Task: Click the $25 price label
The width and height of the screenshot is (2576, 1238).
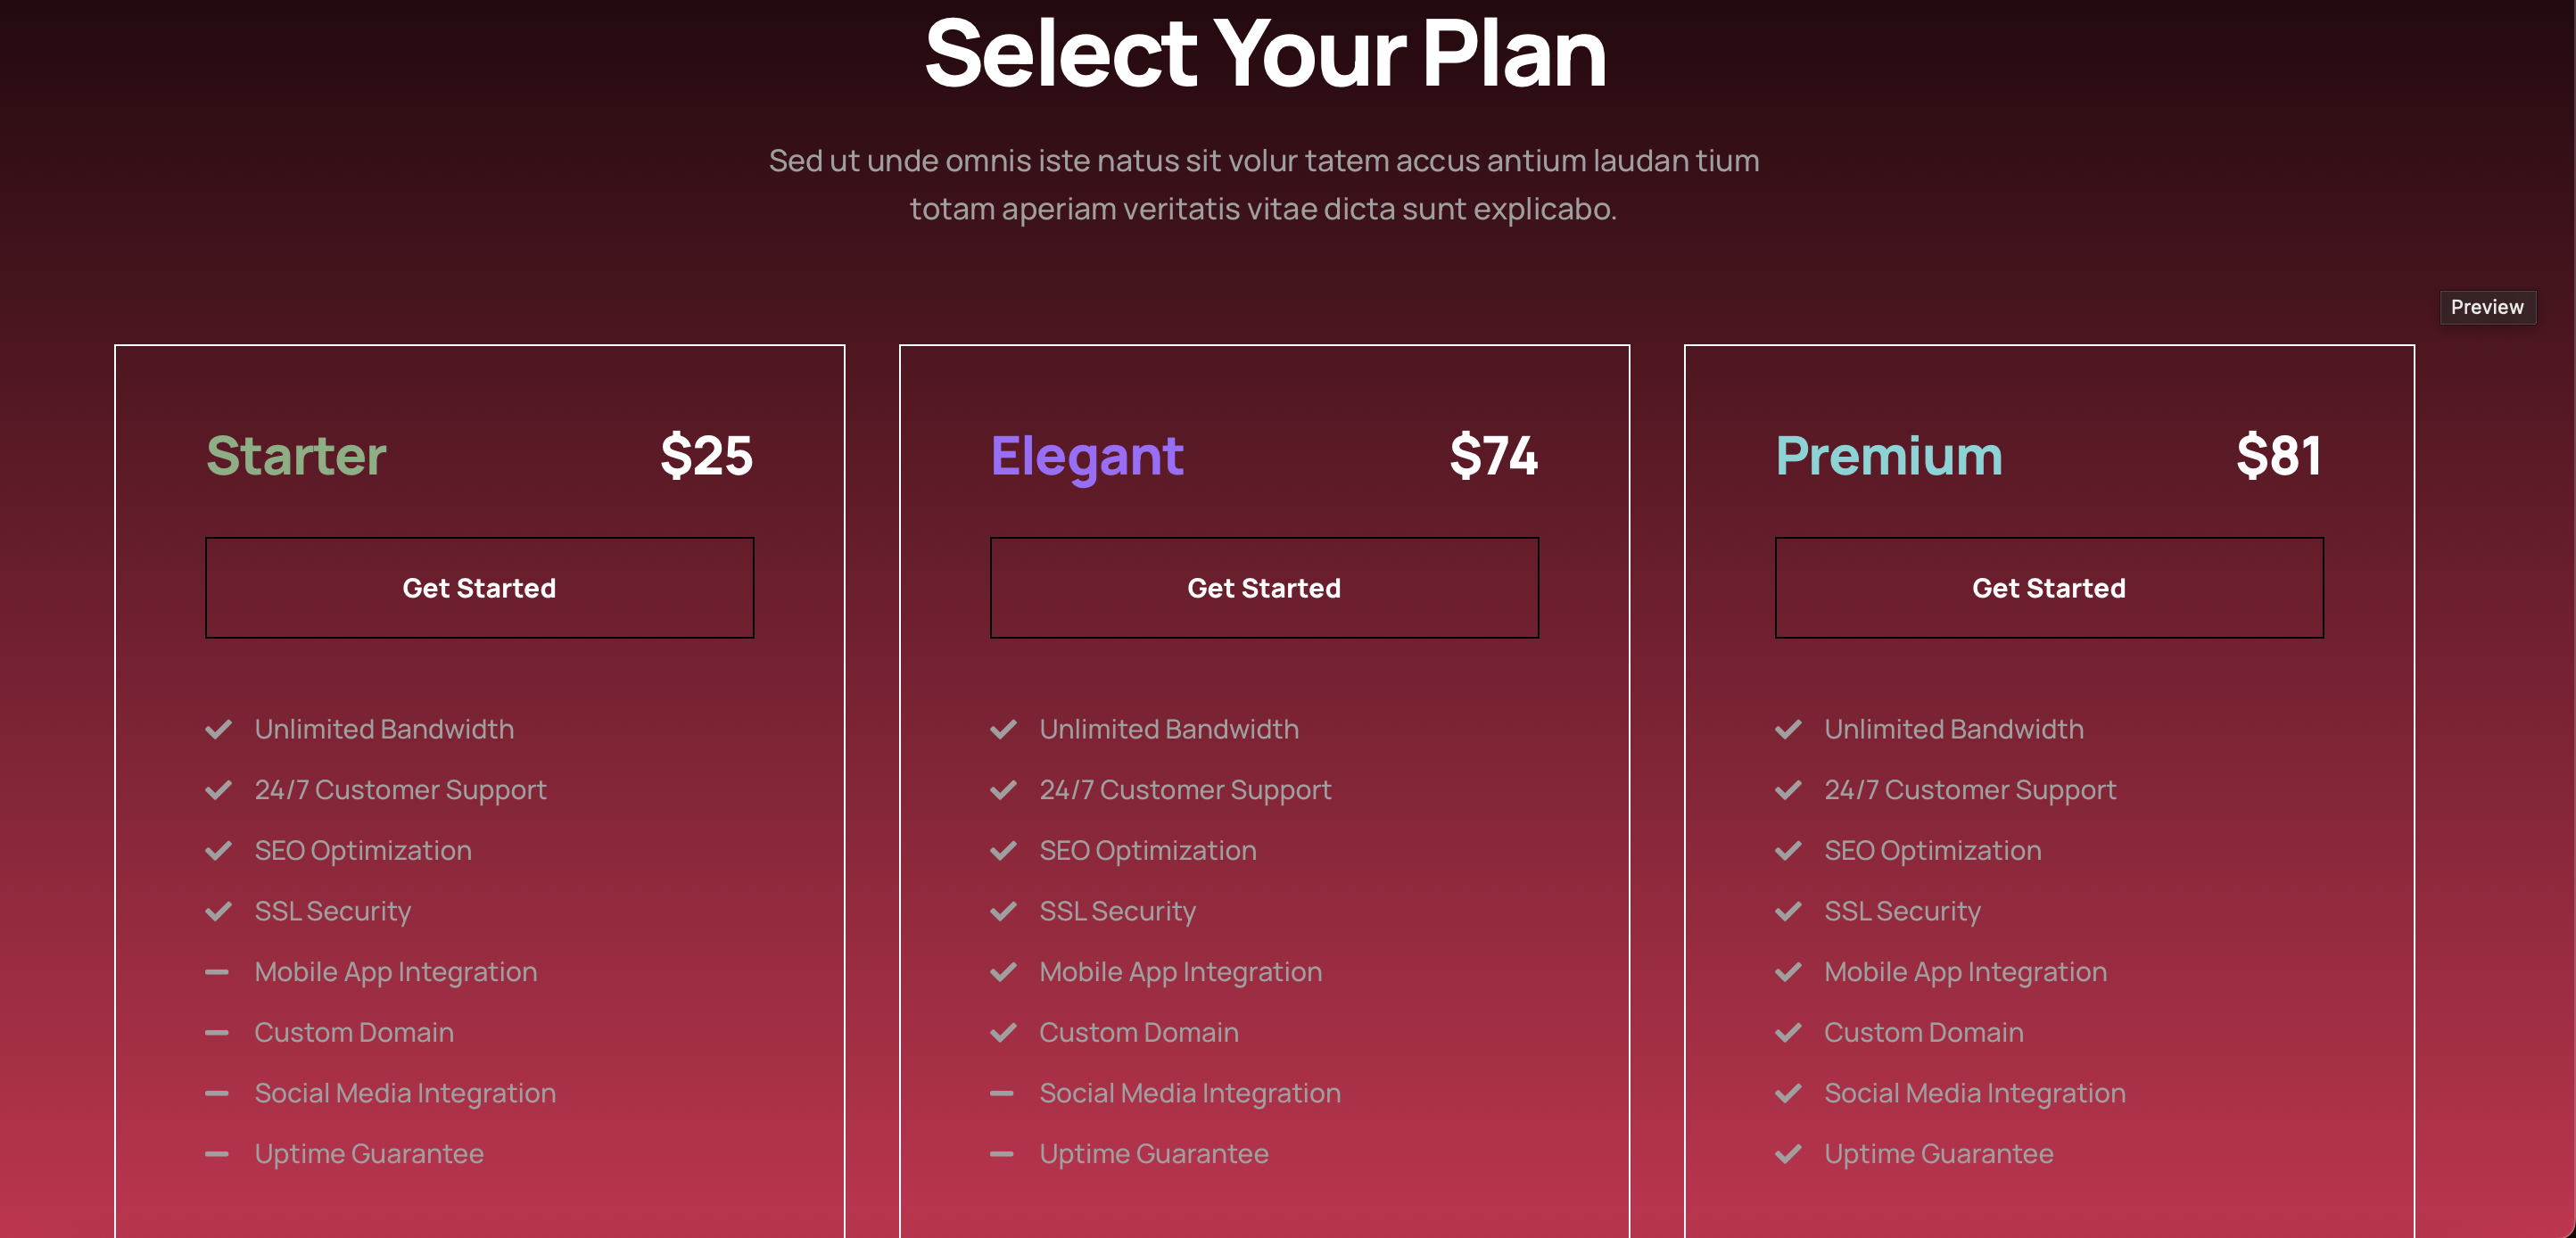Action: [x=706, y=456]
